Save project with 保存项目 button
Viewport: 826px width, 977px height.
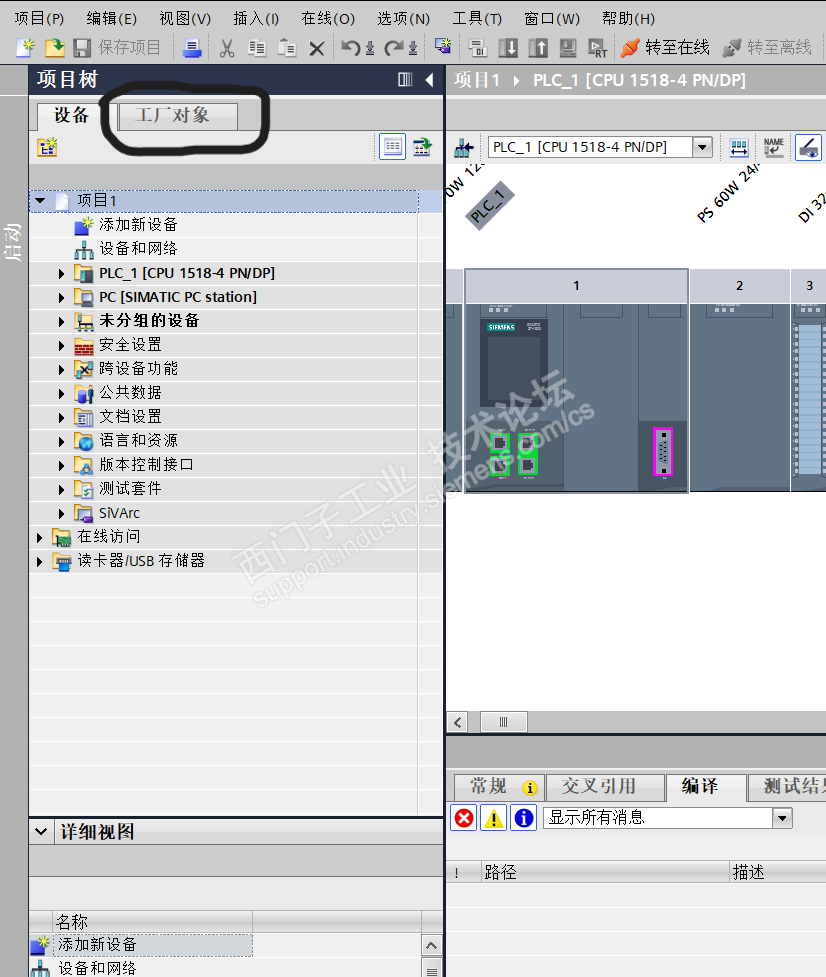pyautogui.click(x=117, y=47)
